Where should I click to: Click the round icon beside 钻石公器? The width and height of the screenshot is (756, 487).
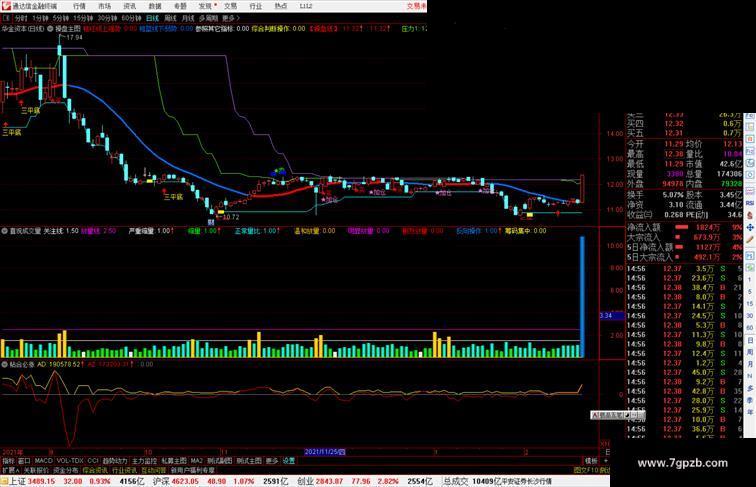click(x=4, y=364)
